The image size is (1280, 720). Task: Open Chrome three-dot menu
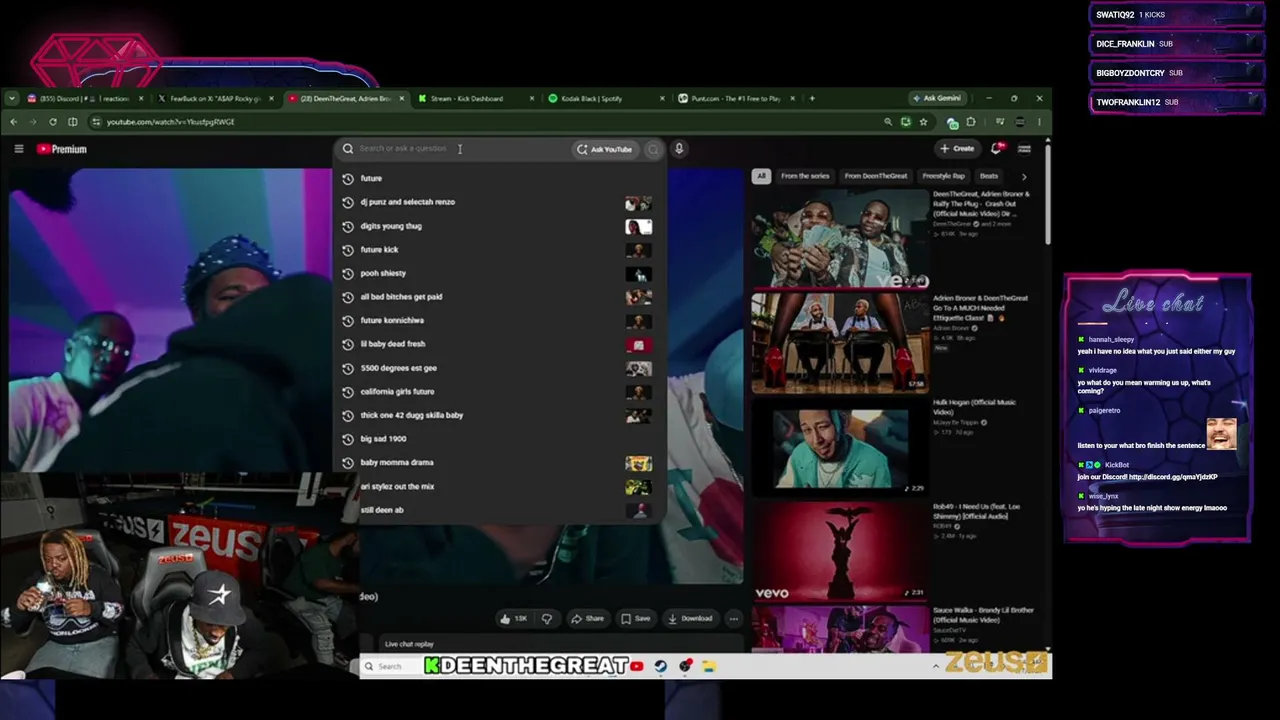(x=1039, y=122)
